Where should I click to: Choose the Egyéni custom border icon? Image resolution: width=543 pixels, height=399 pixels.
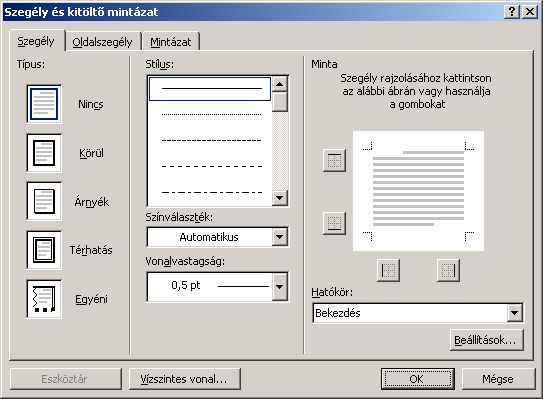44,299
